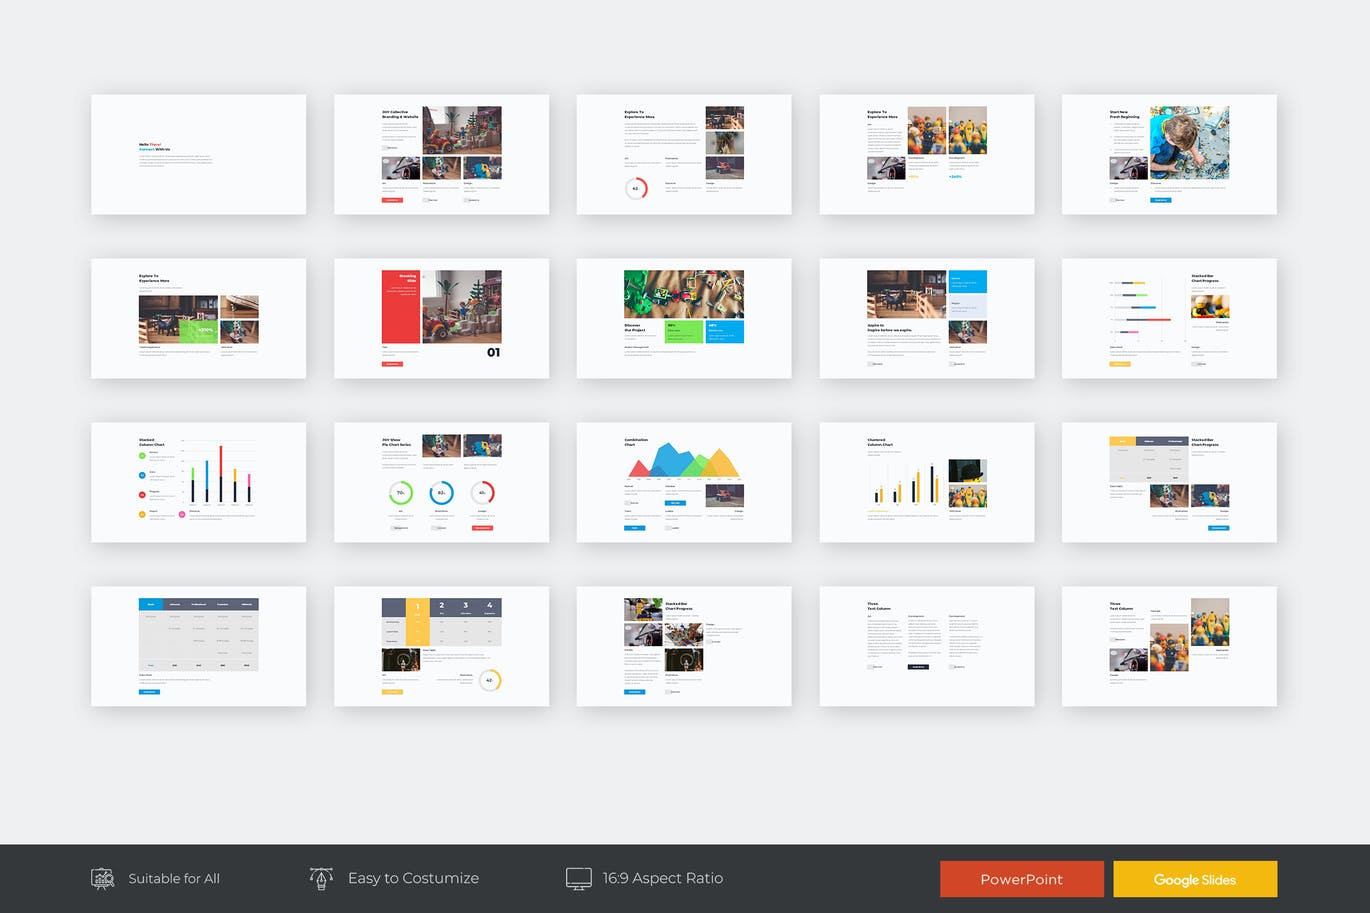Click the Suitable for All presentation icon
The image size is (1370, 913).
tap(102, 879)
